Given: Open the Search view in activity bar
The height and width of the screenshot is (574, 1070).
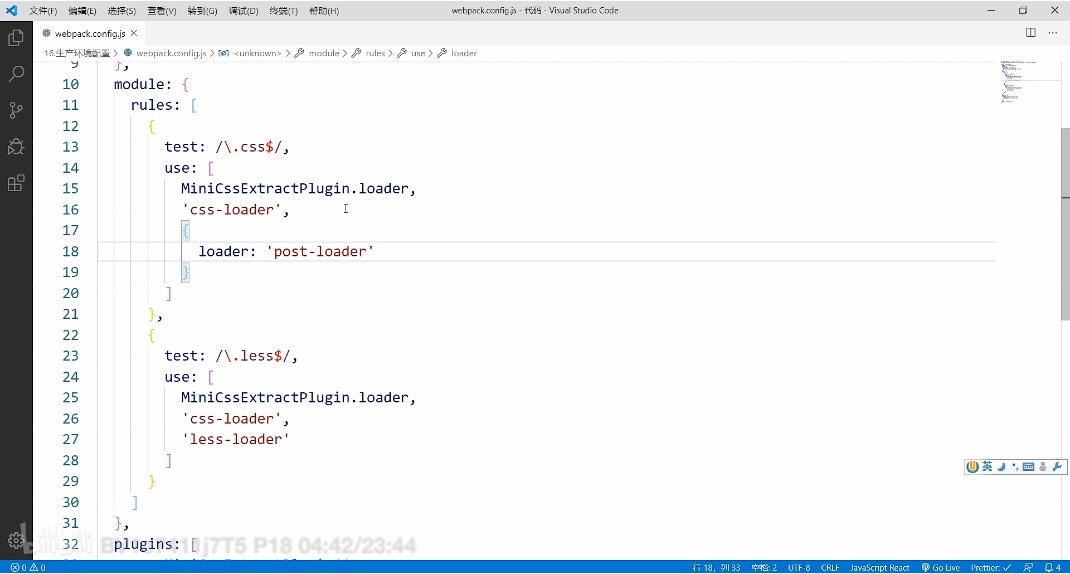Looking at the screenshot, I should (x=16, y=74).
